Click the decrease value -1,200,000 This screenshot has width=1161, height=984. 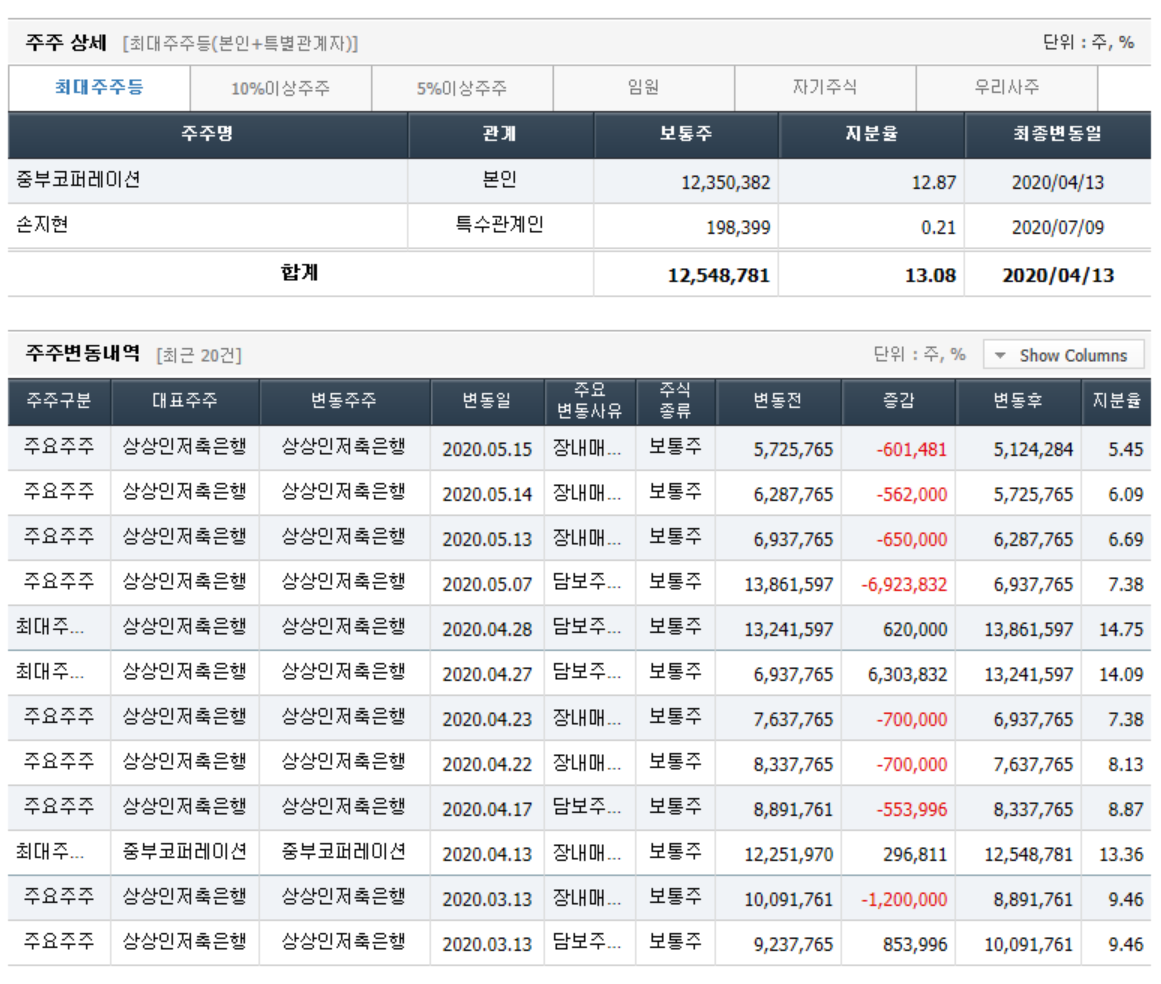pos(904,900)
